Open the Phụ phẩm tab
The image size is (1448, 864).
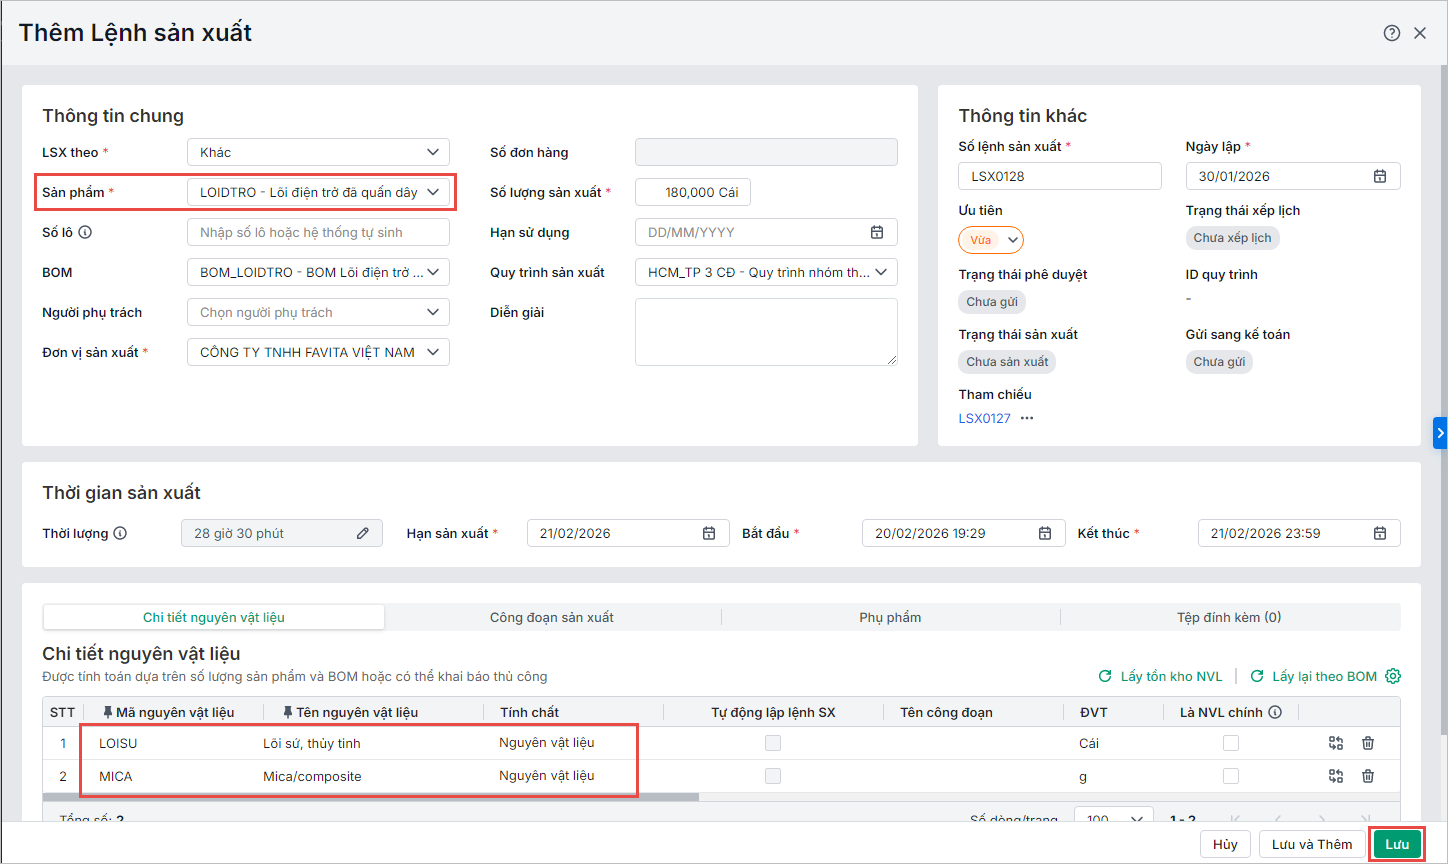(890, 617)
